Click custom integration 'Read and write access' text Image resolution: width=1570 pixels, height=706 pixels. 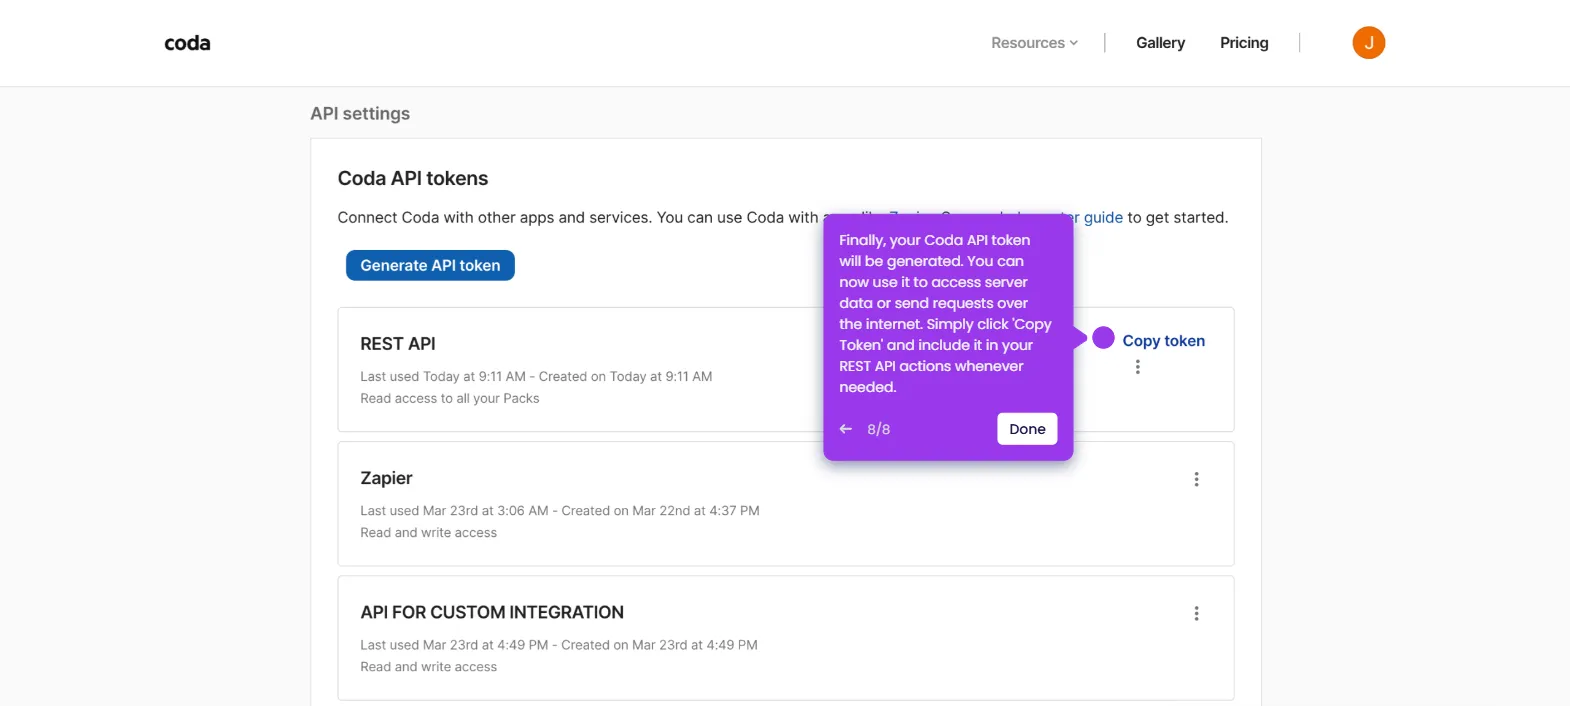(428, 667)
